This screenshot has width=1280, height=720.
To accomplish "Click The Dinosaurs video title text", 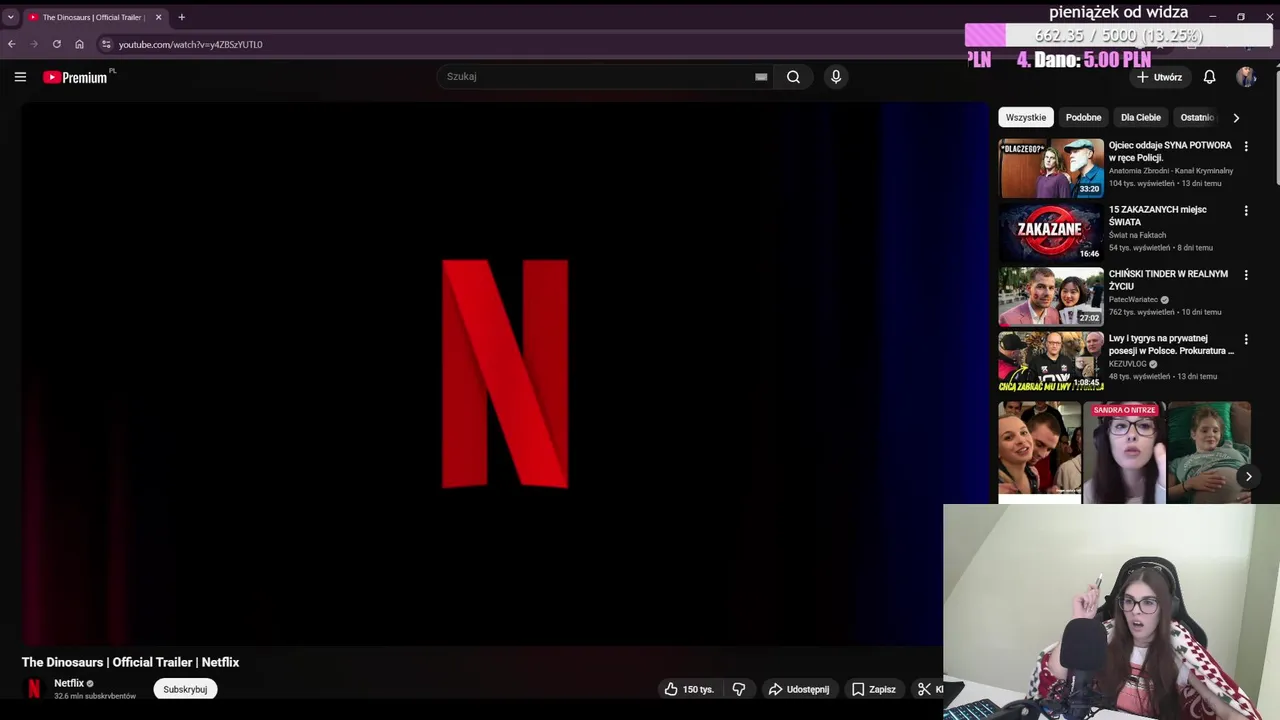I will (x=130, y=662).
